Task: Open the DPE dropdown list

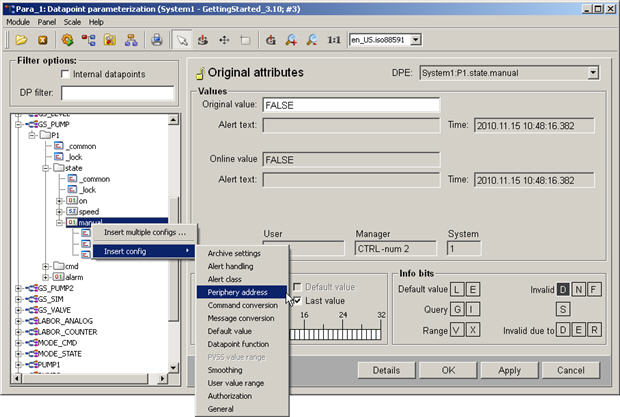Action: pyautogui.click(x=593, y=72)
